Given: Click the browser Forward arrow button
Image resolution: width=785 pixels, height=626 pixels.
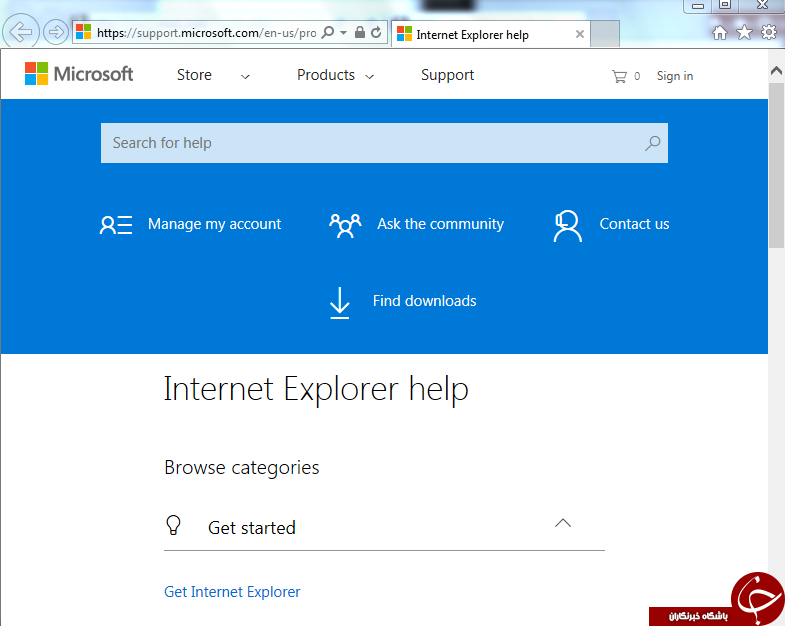Looking at the screenshot, I should point(56,32).
